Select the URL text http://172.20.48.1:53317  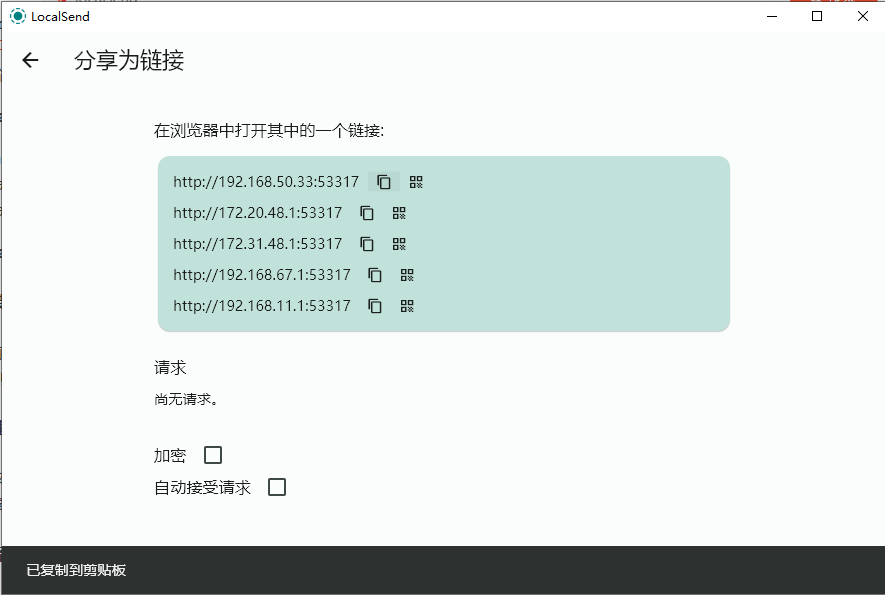258,212
